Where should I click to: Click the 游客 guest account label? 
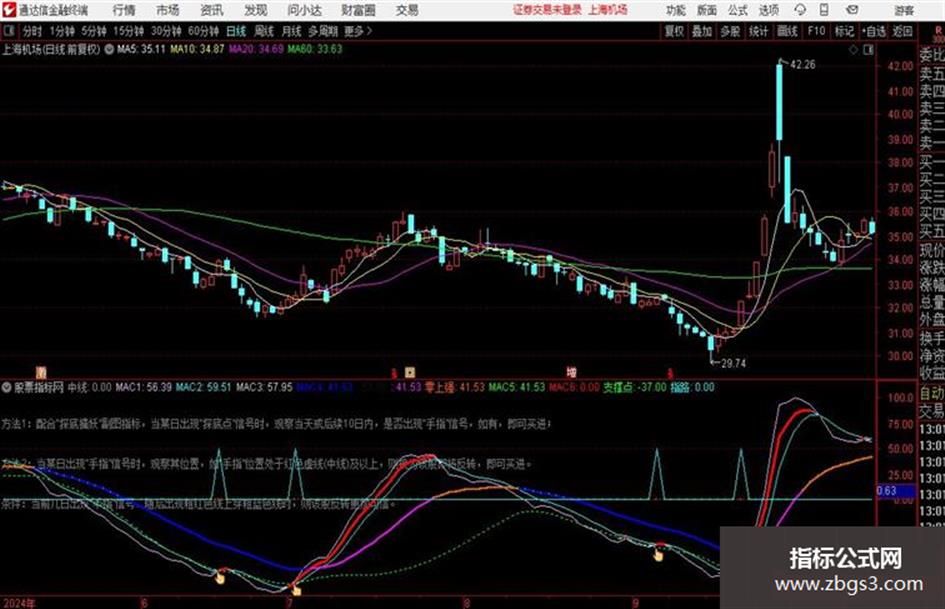[904, 10]
